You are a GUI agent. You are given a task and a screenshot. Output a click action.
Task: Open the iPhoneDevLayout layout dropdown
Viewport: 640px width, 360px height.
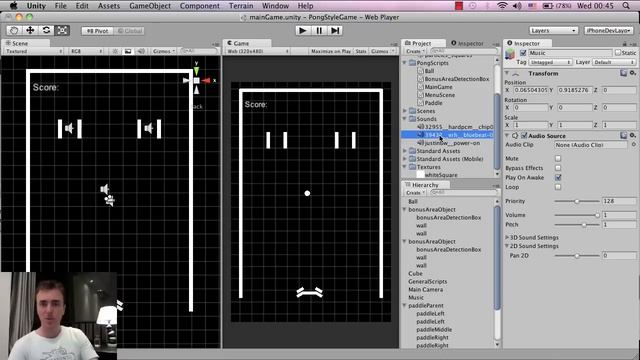click(x=609, y=31)
